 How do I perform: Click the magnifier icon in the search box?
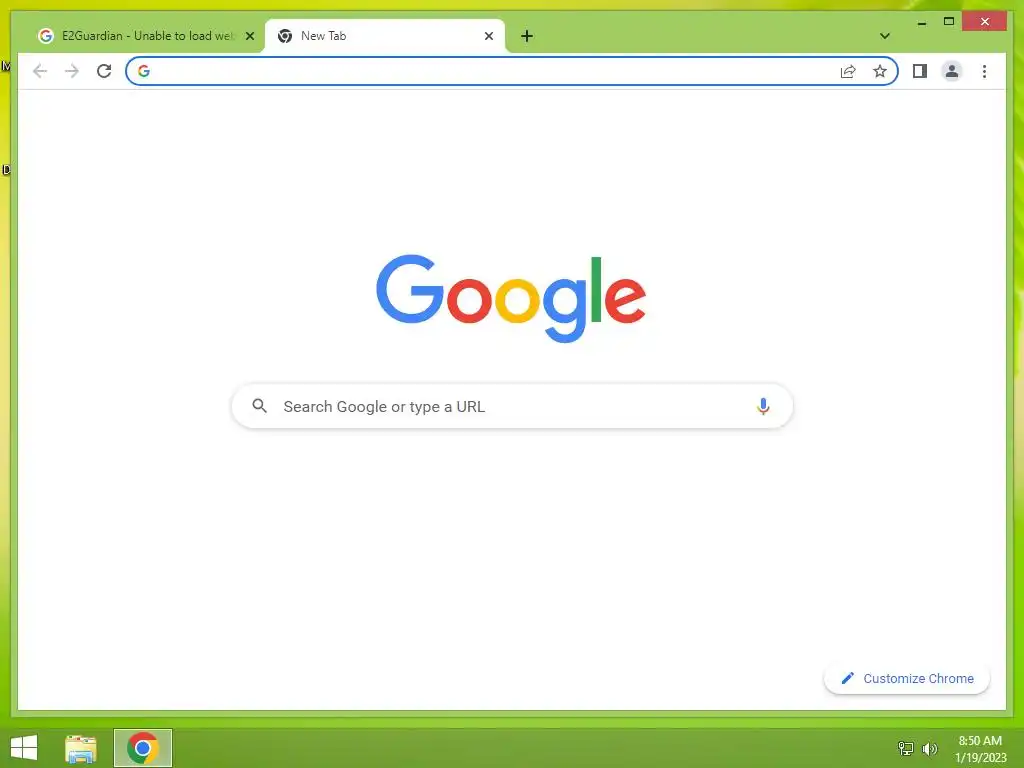pos(259,406)
